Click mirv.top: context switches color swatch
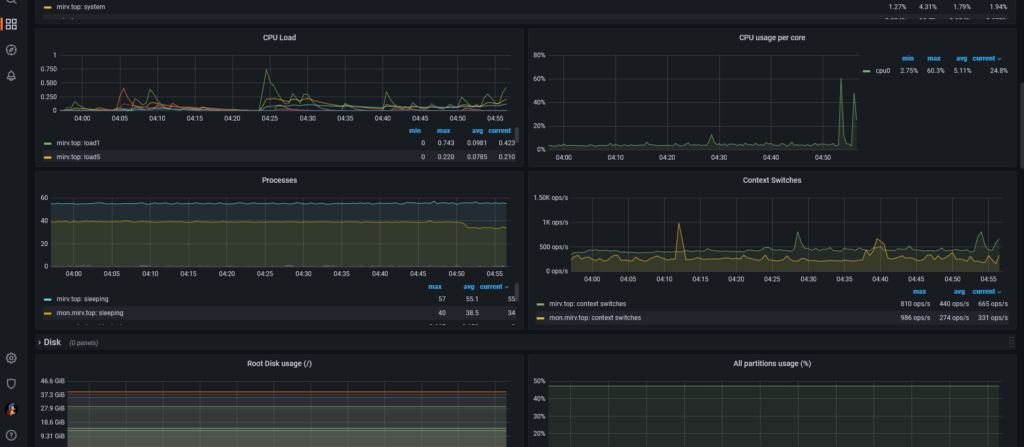This screenshot has width=1024, height=447. (540, 304)
